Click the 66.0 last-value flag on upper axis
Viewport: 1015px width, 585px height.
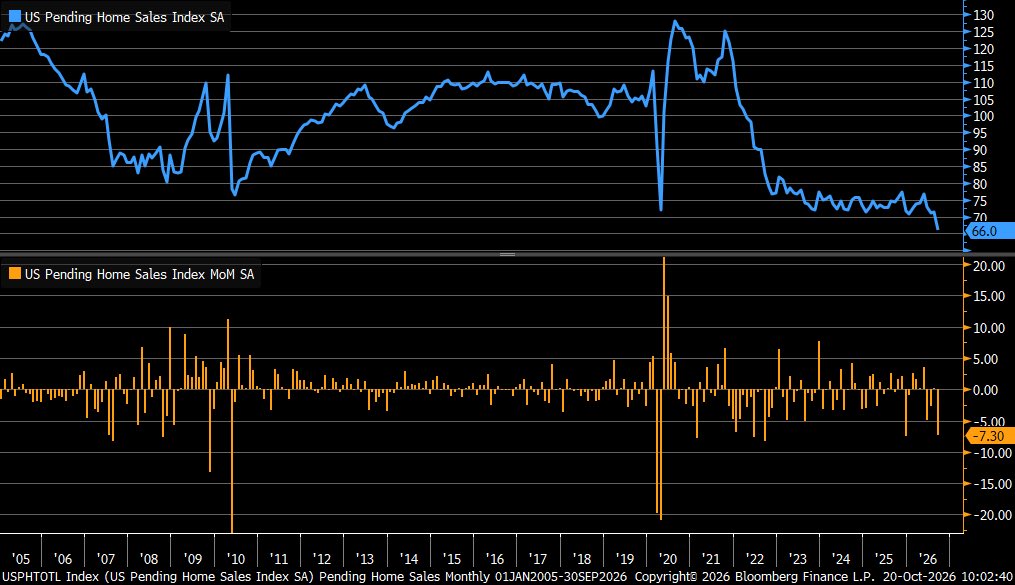(990, 231)
